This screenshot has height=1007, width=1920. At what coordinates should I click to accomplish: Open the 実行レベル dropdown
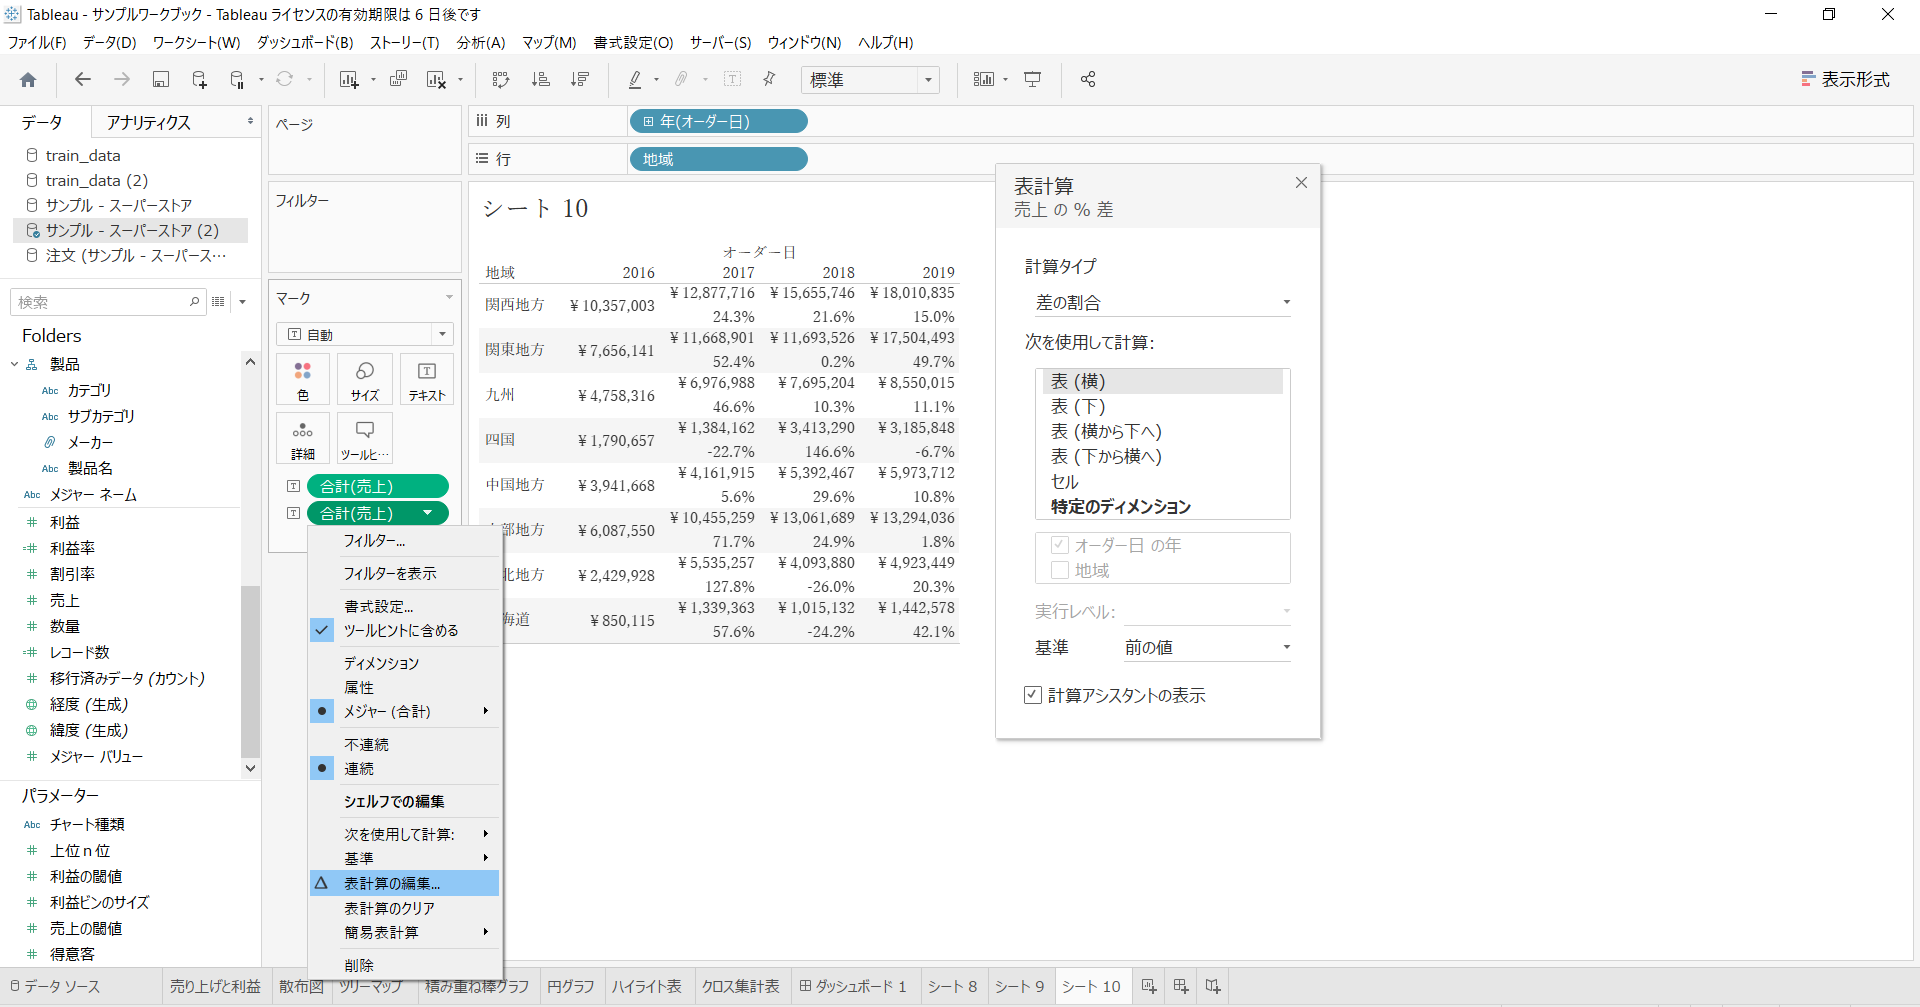click(1207, 611)
